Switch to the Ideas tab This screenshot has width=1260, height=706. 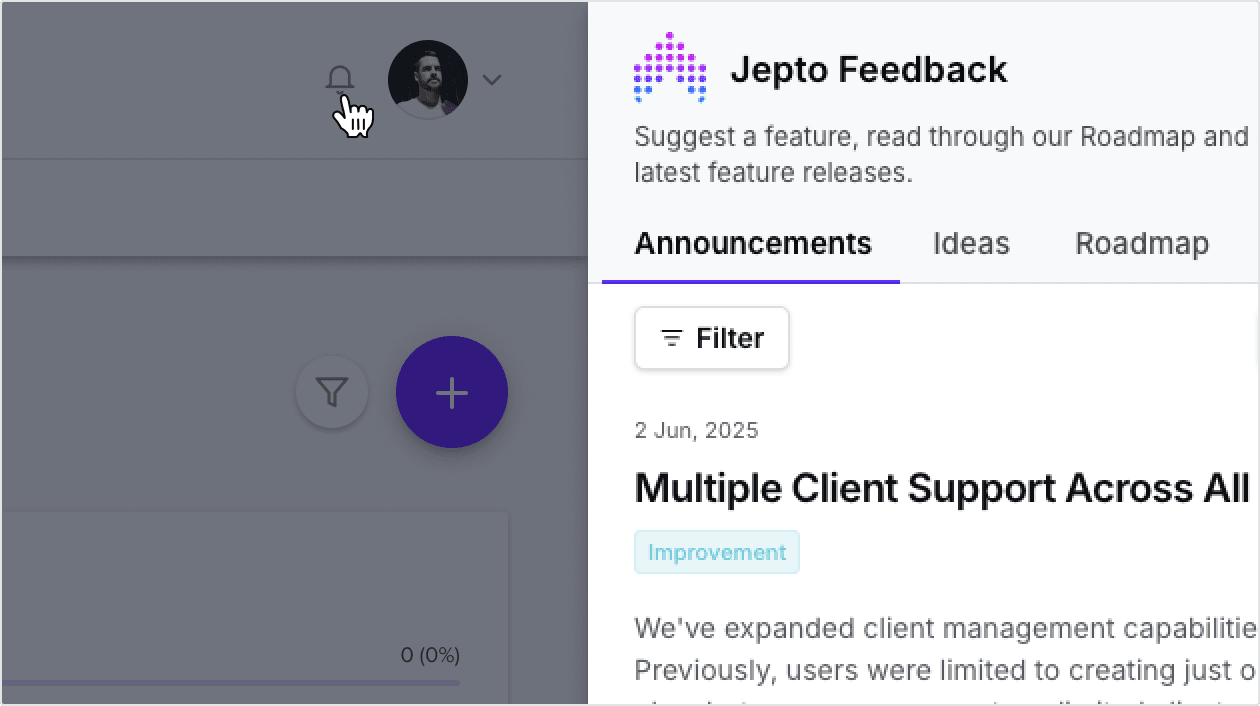(969, 242)
